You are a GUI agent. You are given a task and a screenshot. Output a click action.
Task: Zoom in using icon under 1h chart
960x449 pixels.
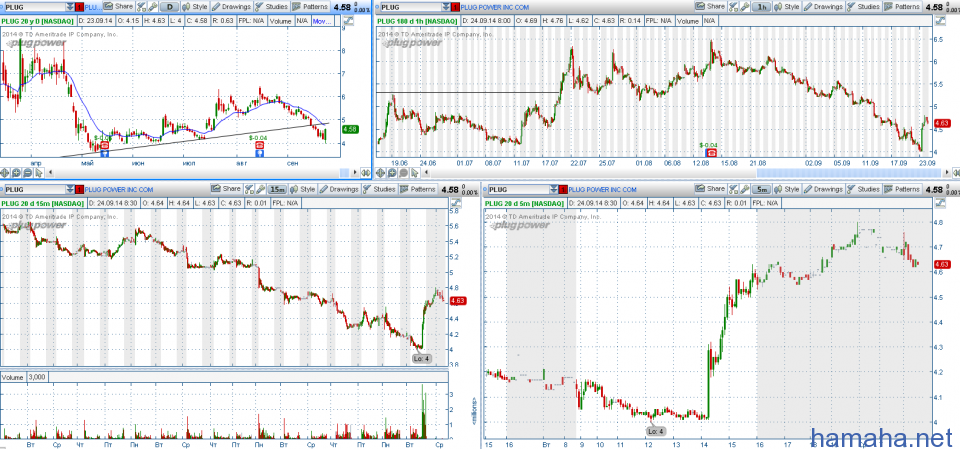[392, 173]
